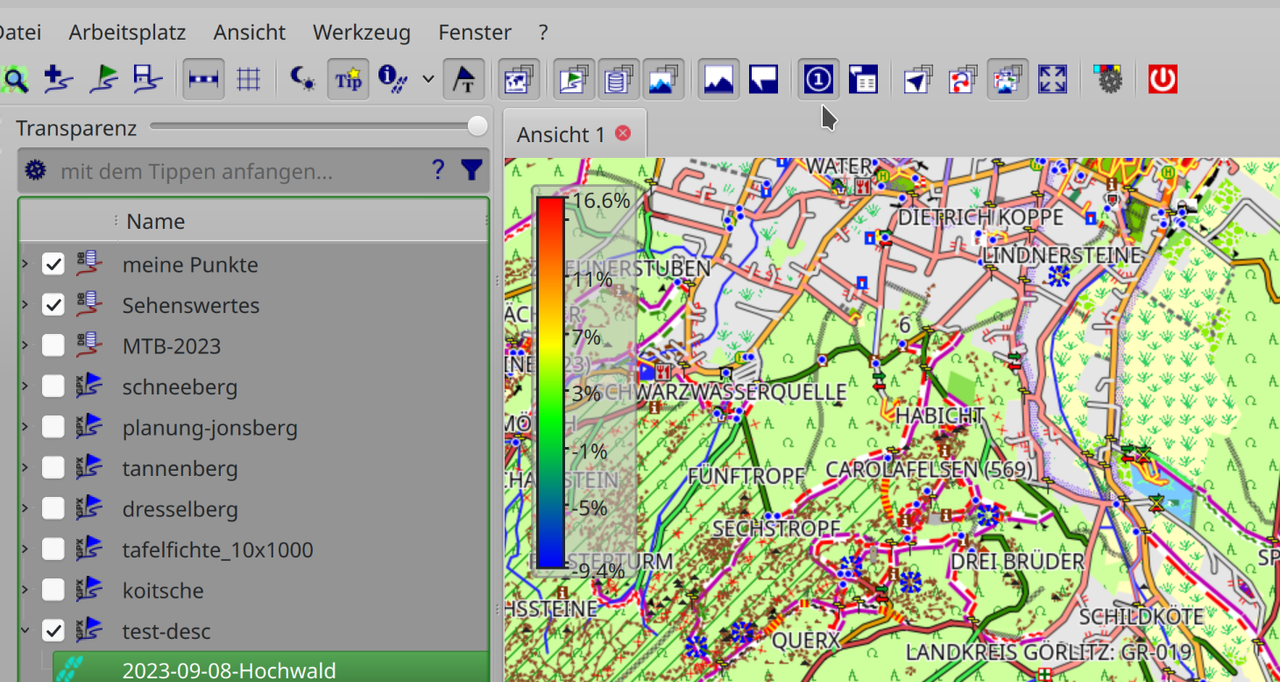Uncheck the meine Punkte checkbox
This screenshot has width=1280, height=682.
point(53,265)
